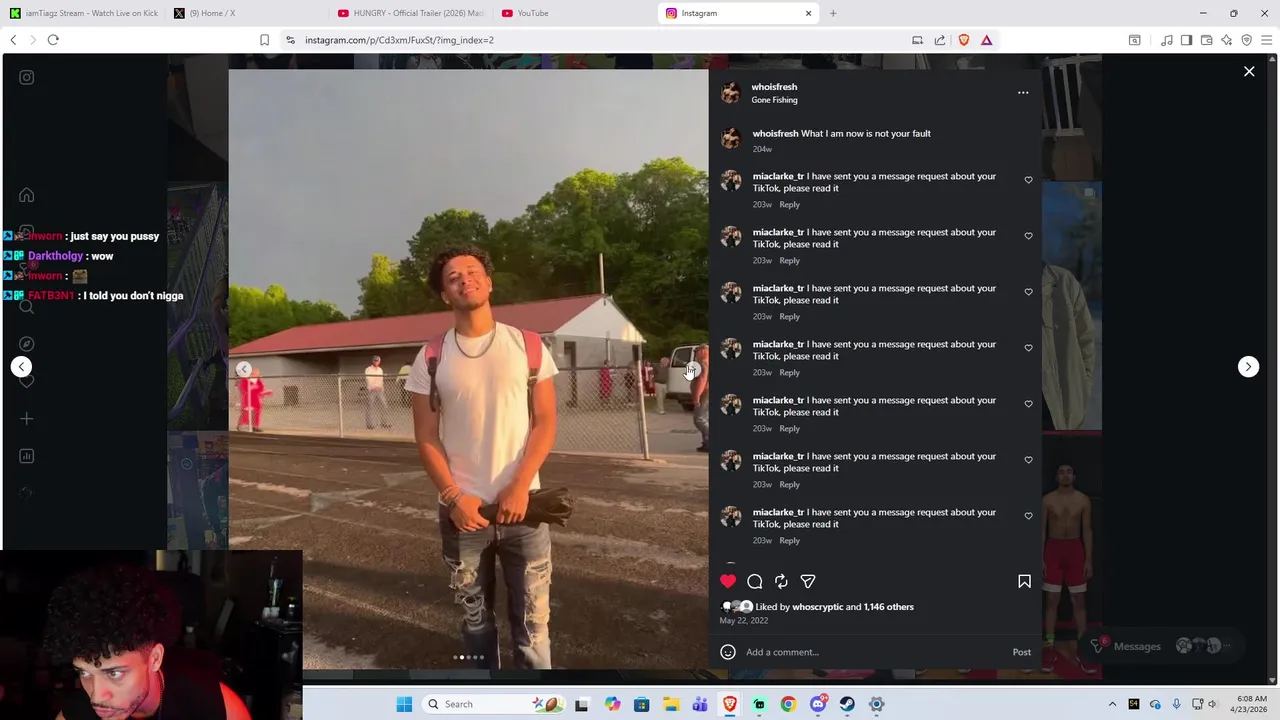Viewport: 1280px width, 720px height.
Task: Click carousel image indicator dots
Action: tap(468, 657)
